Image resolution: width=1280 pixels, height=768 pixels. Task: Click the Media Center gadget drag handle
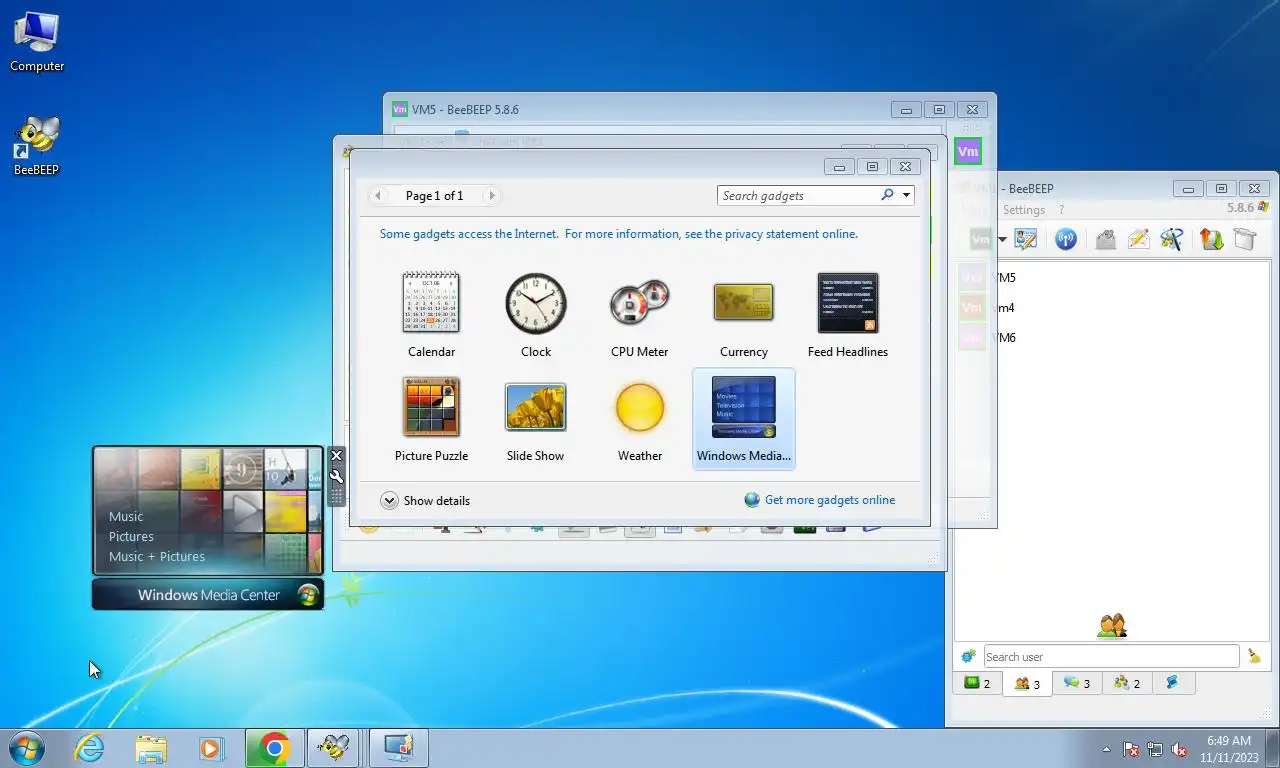[336, 496]
